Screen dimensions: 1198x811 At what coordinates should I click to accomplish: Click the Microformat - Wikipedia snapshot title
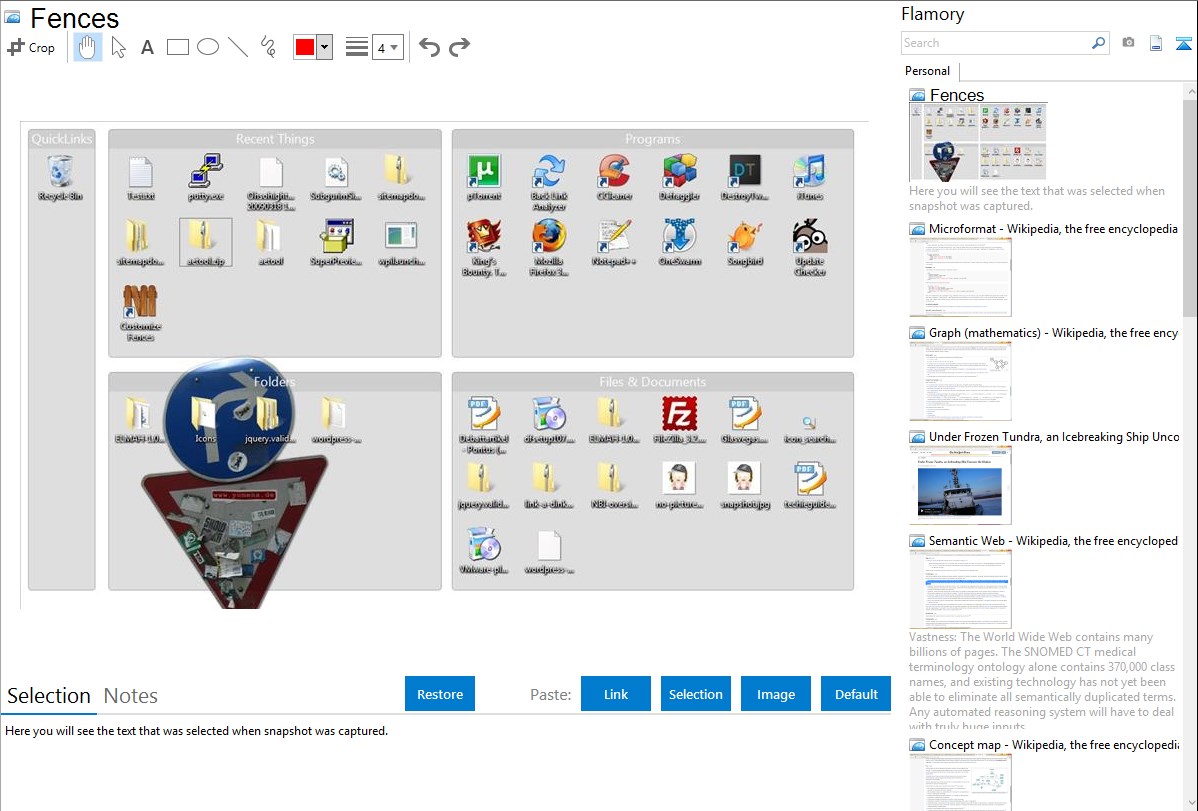[x=1053, y=229]
